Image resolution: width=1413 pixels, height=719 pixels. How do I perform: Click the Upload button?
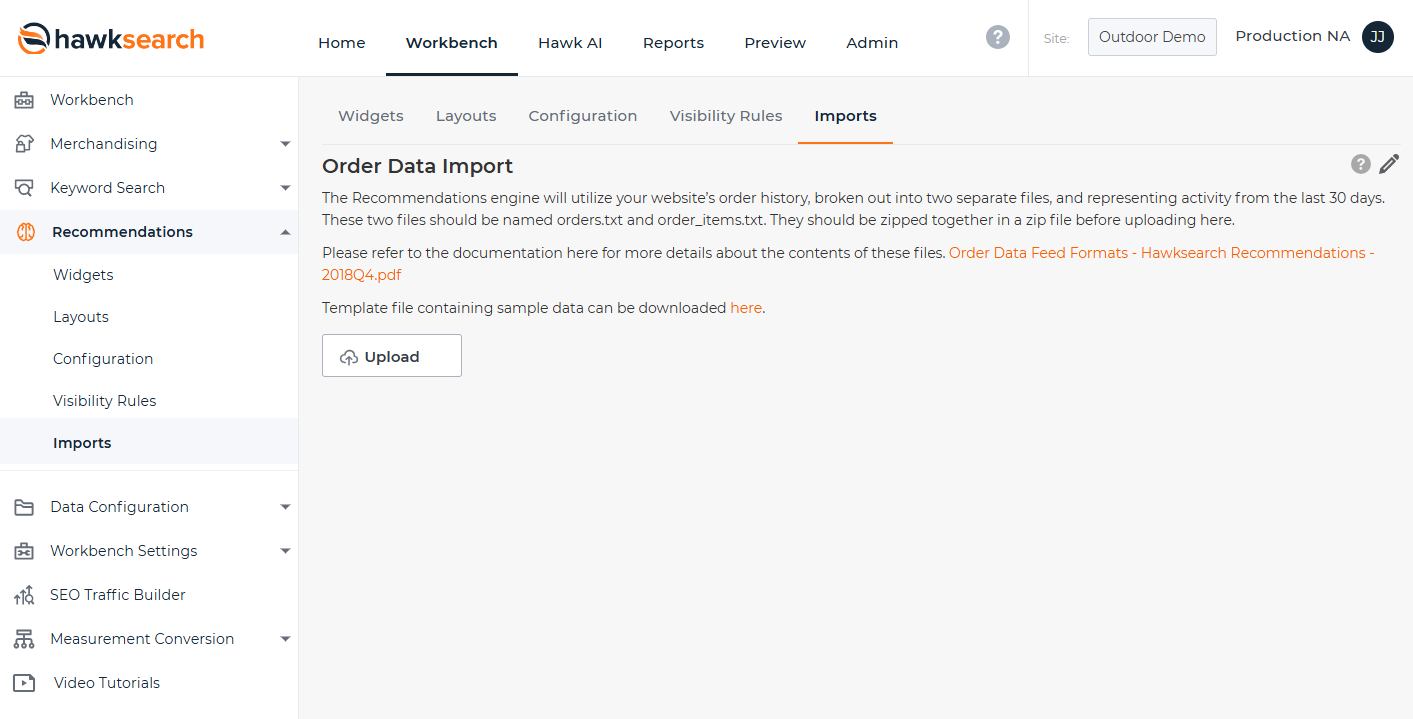tap(392, 355)
